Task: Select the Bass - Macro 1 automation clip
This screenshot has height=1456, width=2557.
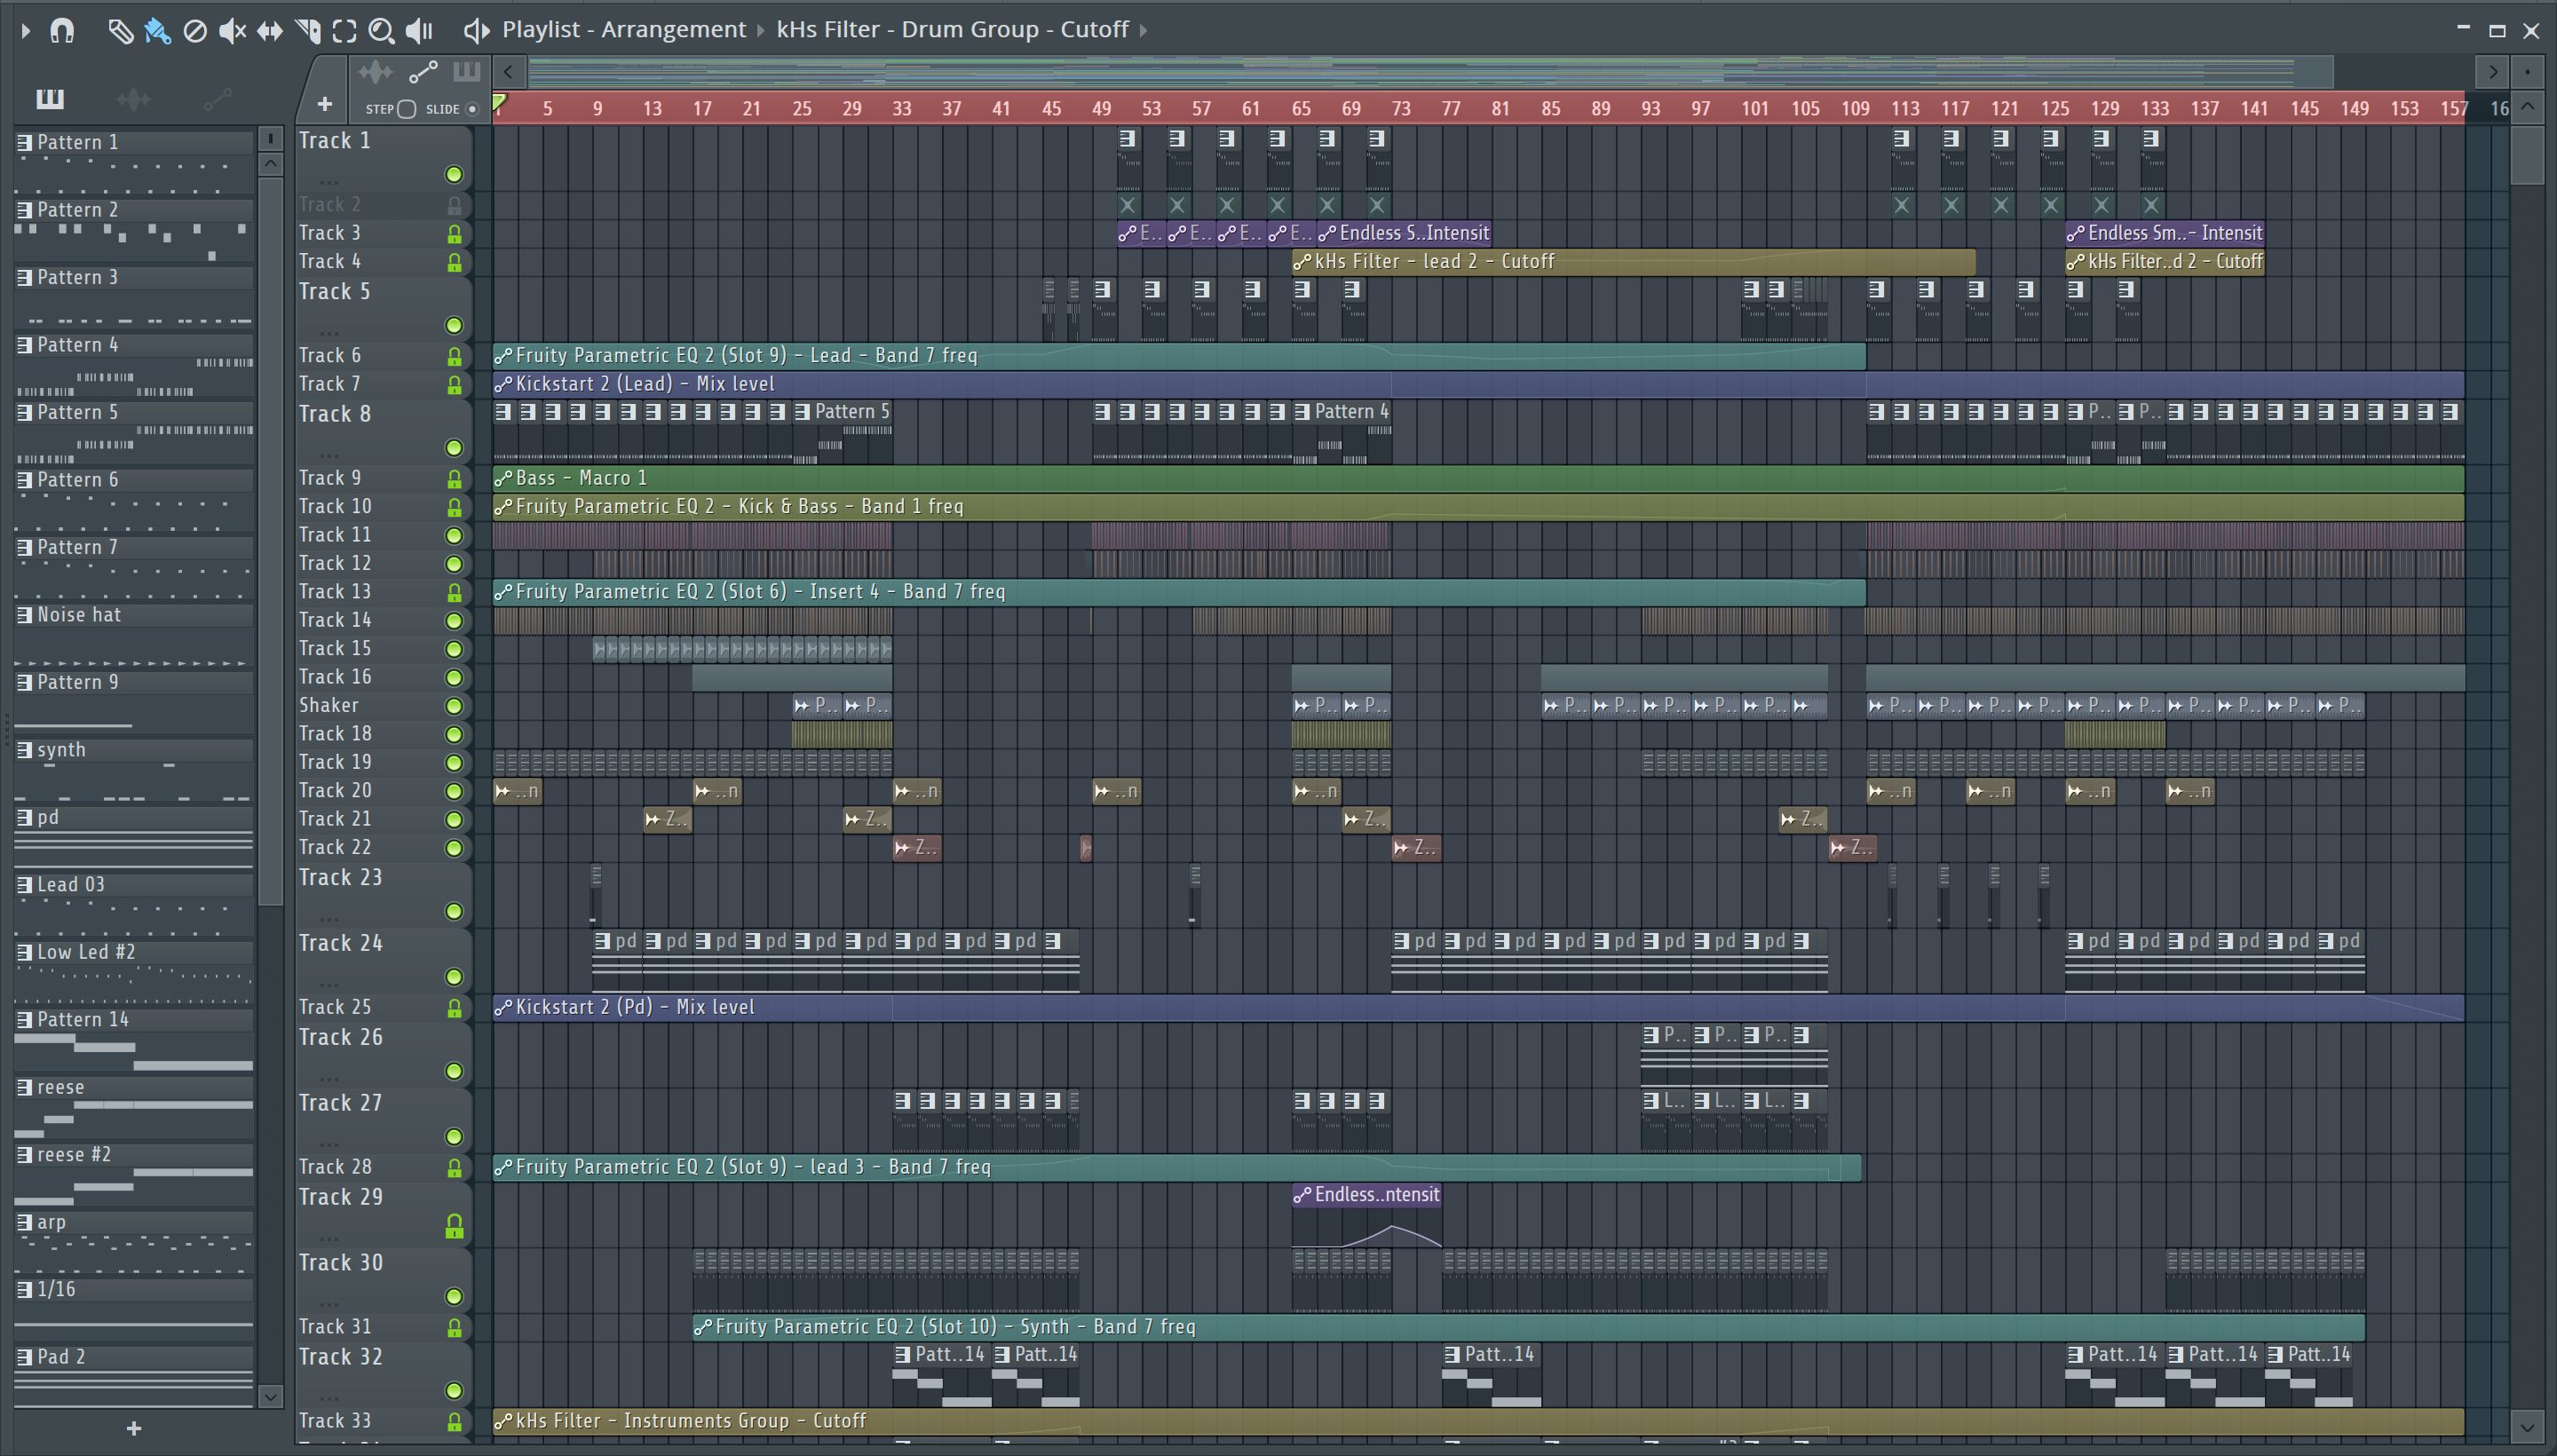Action: tap(1478, 479)
